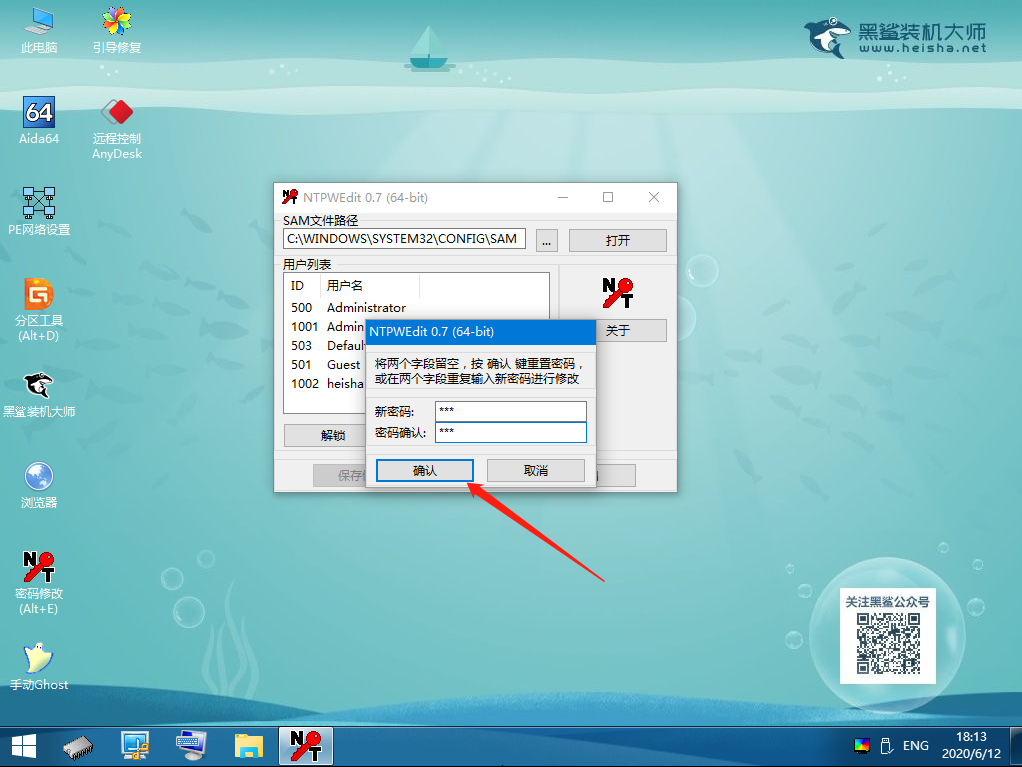
Task: Open PE网络设置 desktop icon
Action: (39, 208)
